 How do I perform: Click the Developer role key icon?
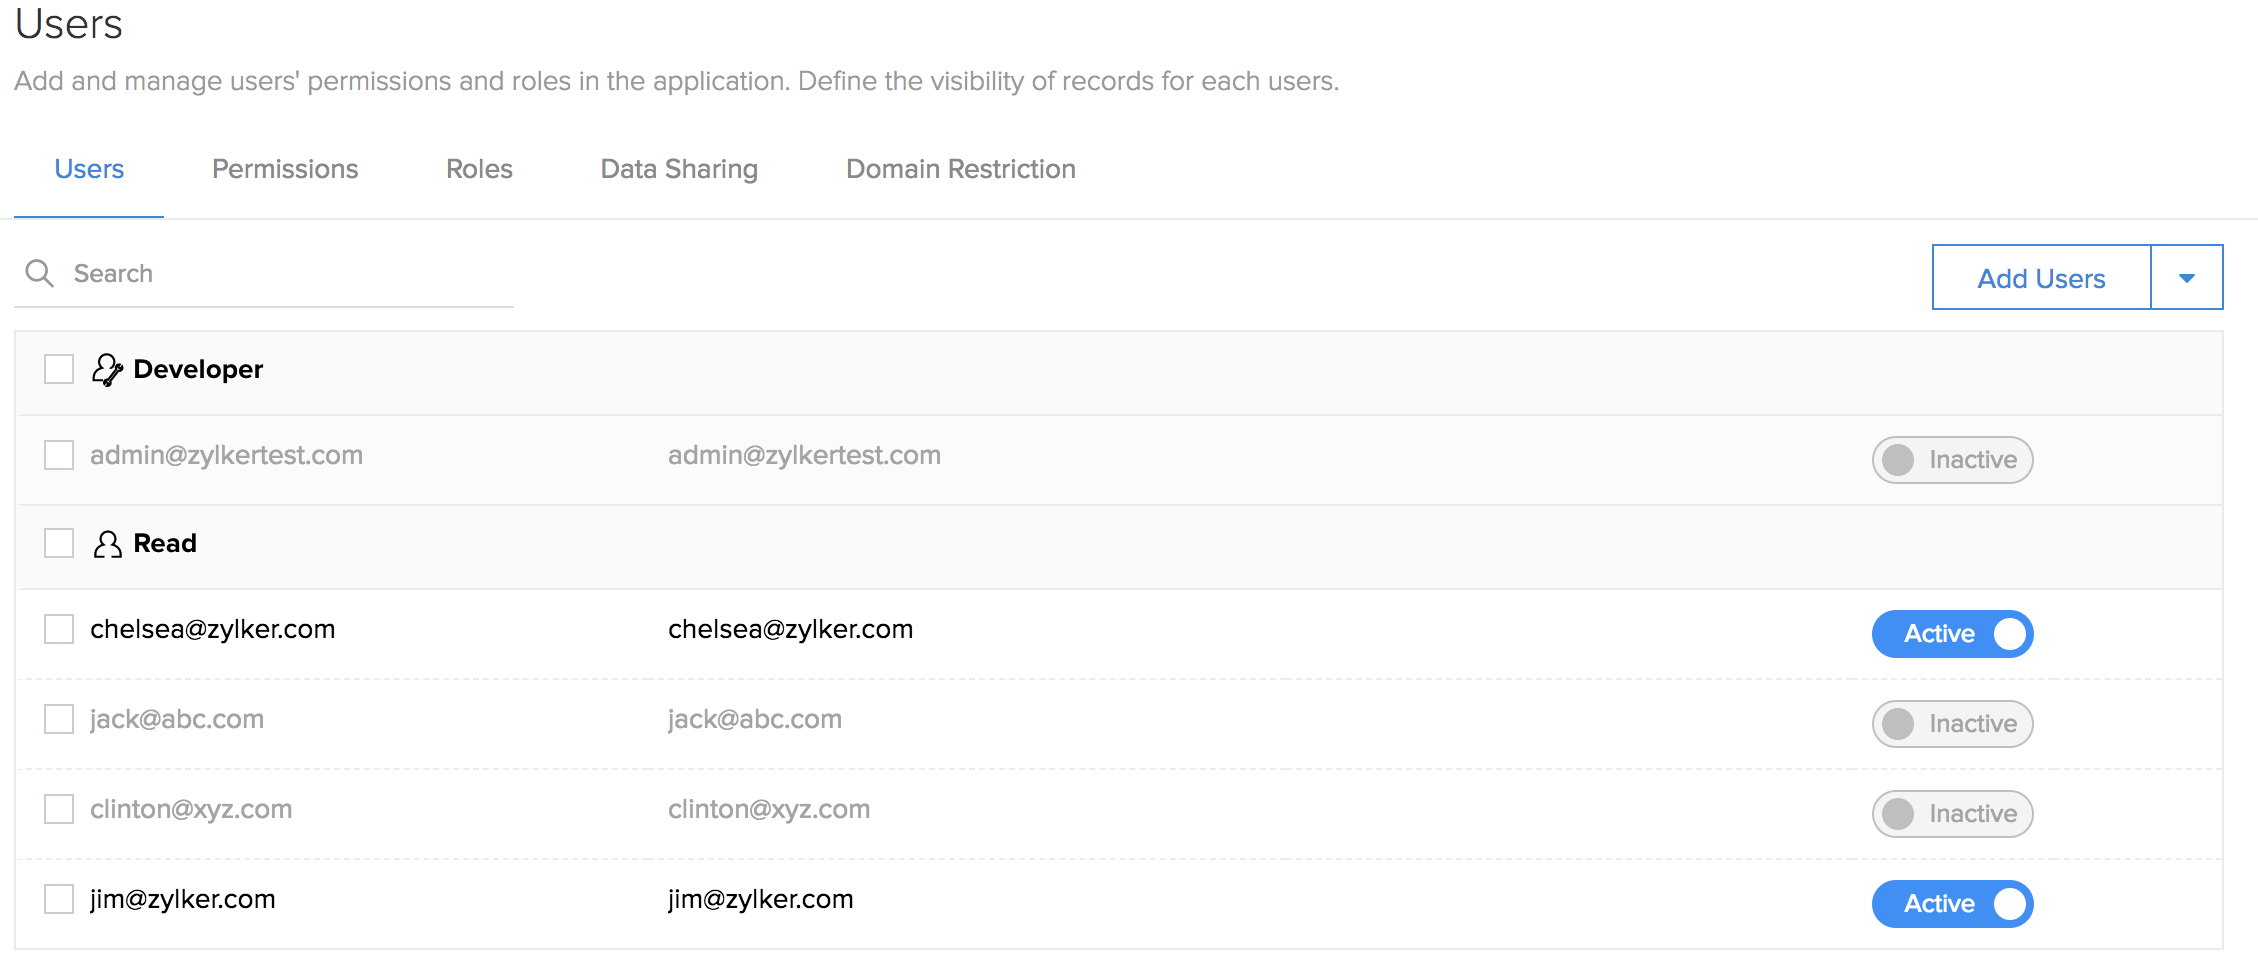(x=107, y=370)
